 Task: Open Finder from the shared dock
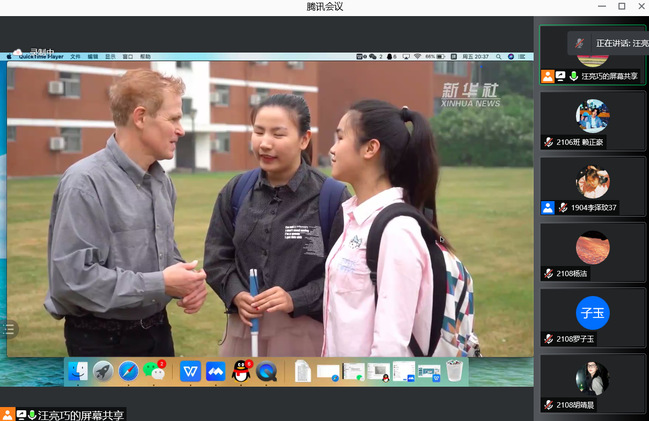tap(77, 371)
